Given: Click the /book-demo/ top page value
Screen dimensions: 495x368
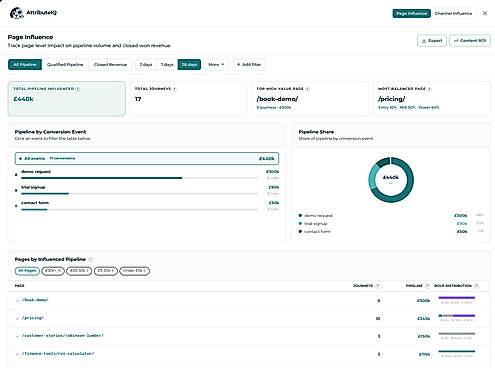Looking at the screenshot, I should pyautogui.click(x=277, y=99).
